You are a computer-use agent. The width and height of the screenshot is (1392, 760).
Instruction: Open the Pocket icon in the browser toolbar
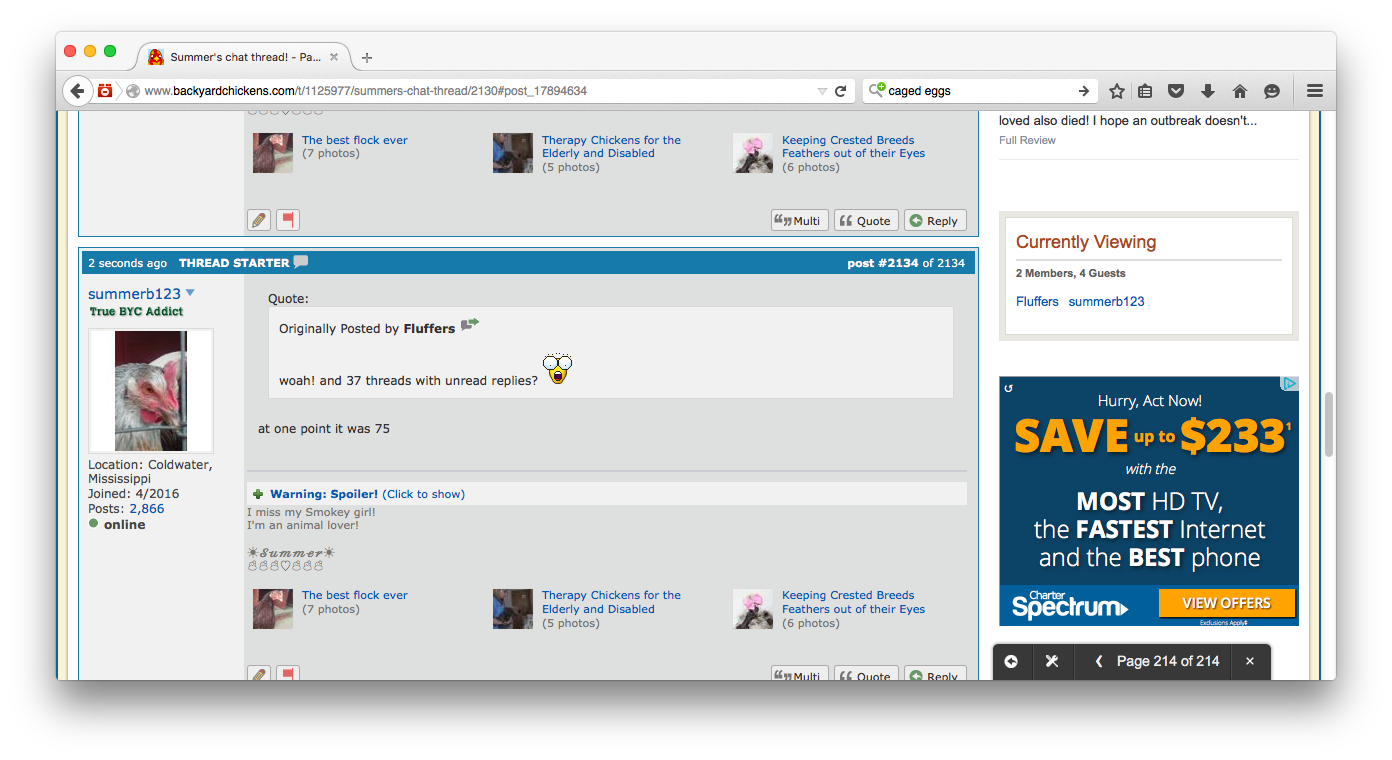1177,91
